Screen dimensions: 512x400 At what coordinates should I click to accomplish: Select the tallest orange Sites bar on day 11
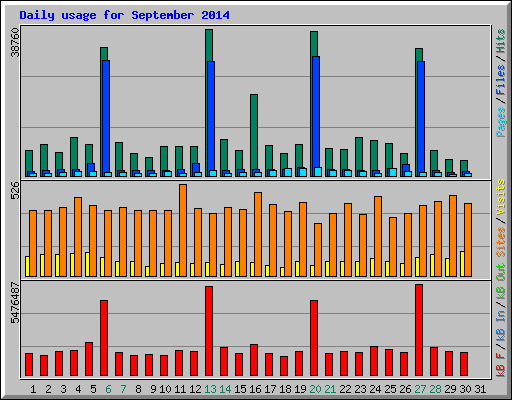point(183,230)
